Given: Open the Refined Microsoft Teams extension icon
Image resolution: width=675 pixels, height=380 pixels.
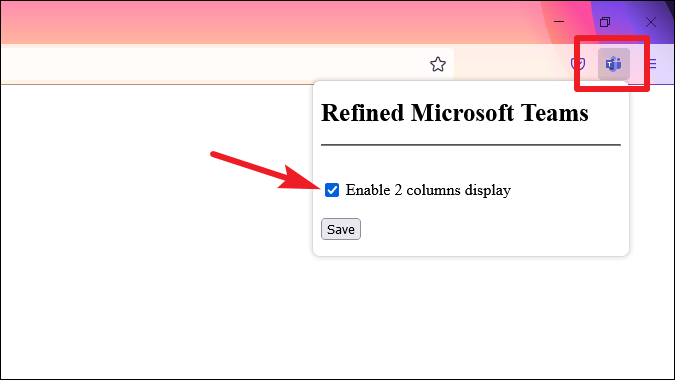Looking at the screenshot, I should (x=613, y=64).
